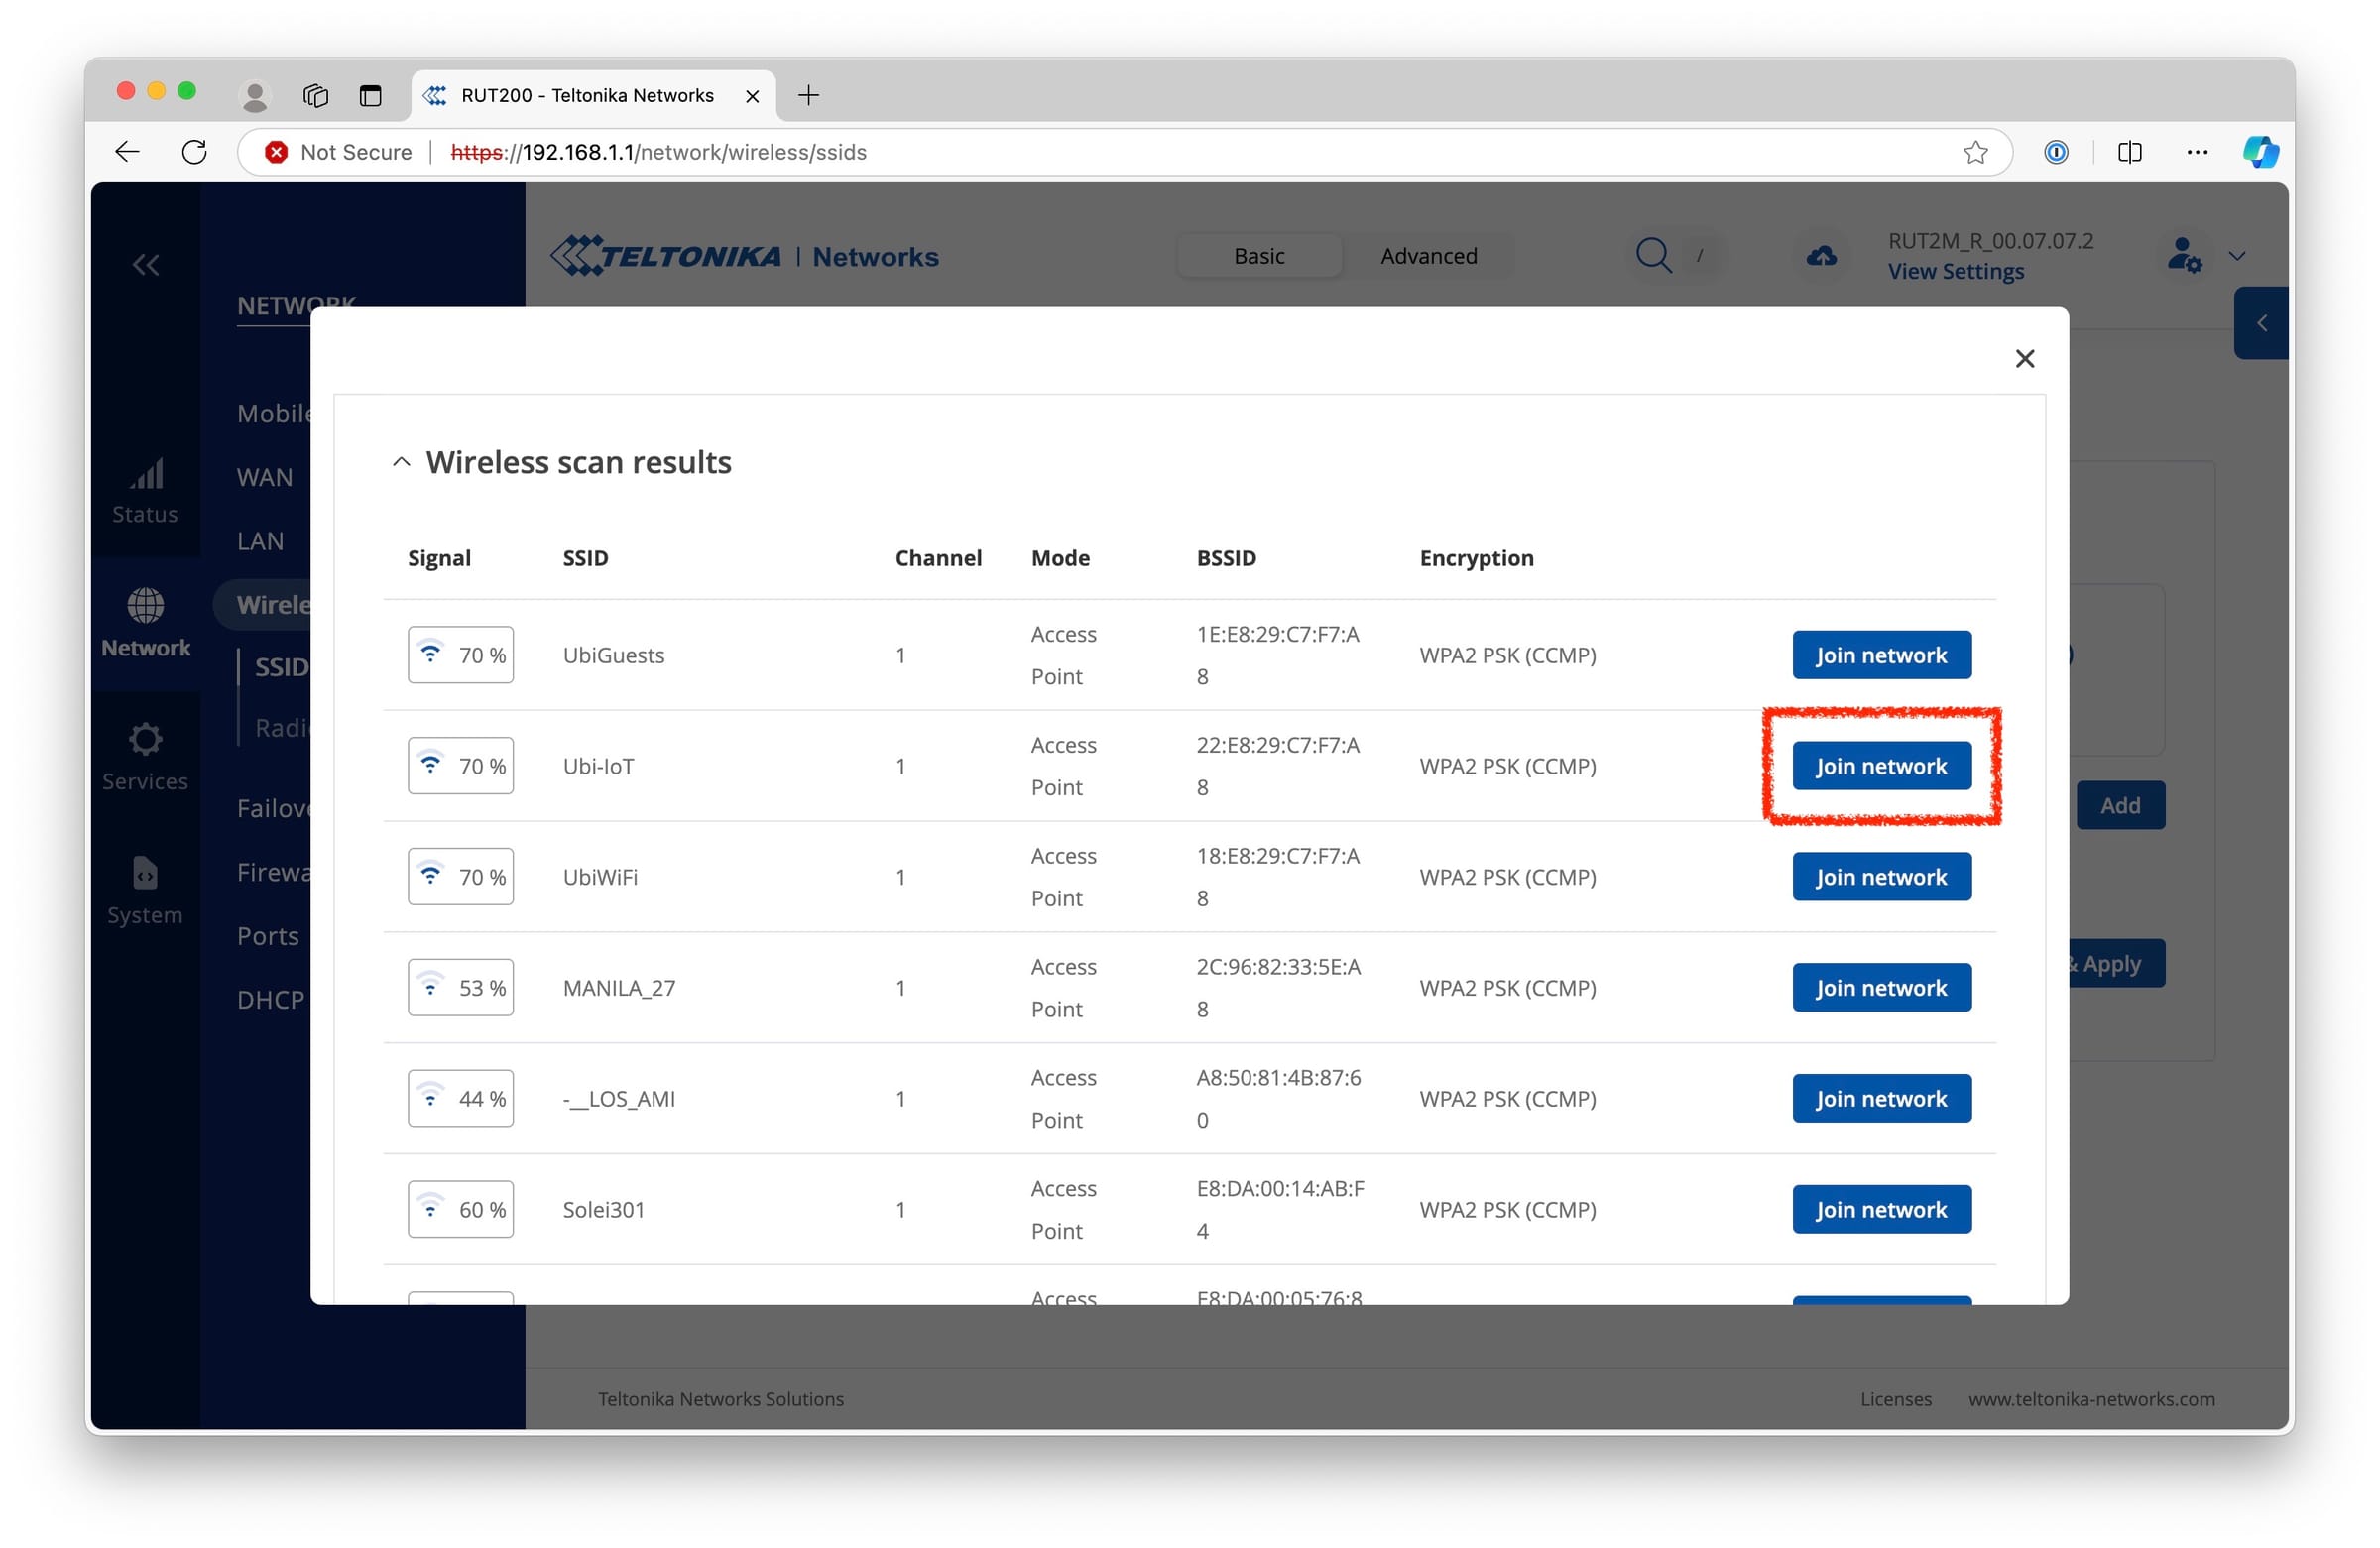This screenshot has width=2380, height=1548.
Task: Expand the user account dropdown arrow
Action: click(2237, 256)
